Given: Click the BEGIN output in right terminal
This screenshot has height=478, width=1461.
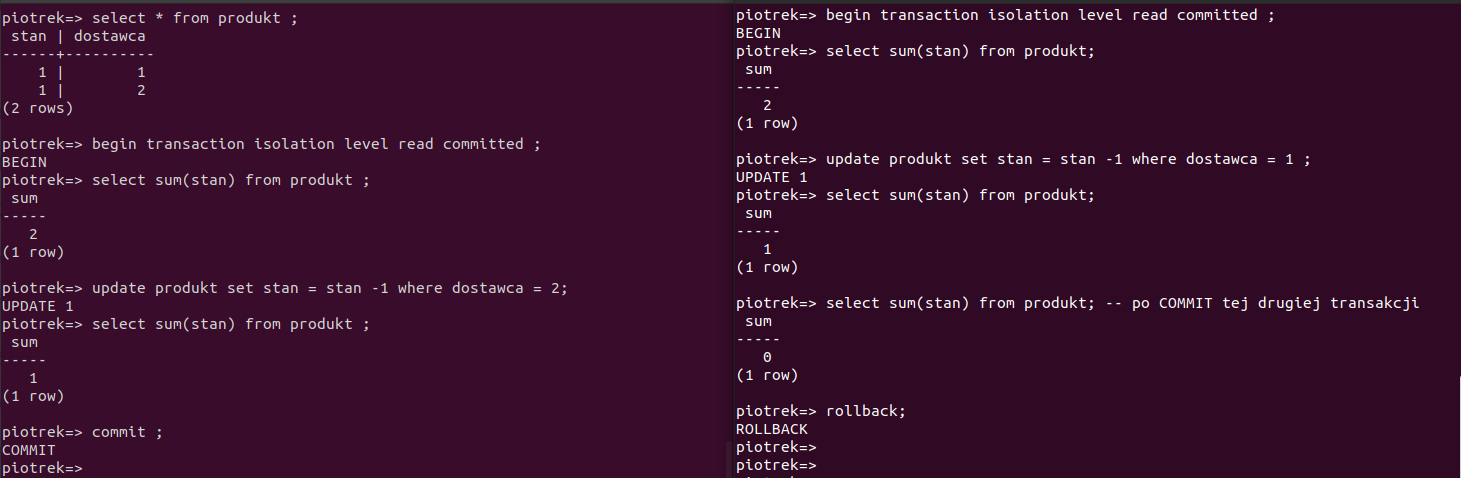Looking at the screenshot, I should (x=758, y=33).
